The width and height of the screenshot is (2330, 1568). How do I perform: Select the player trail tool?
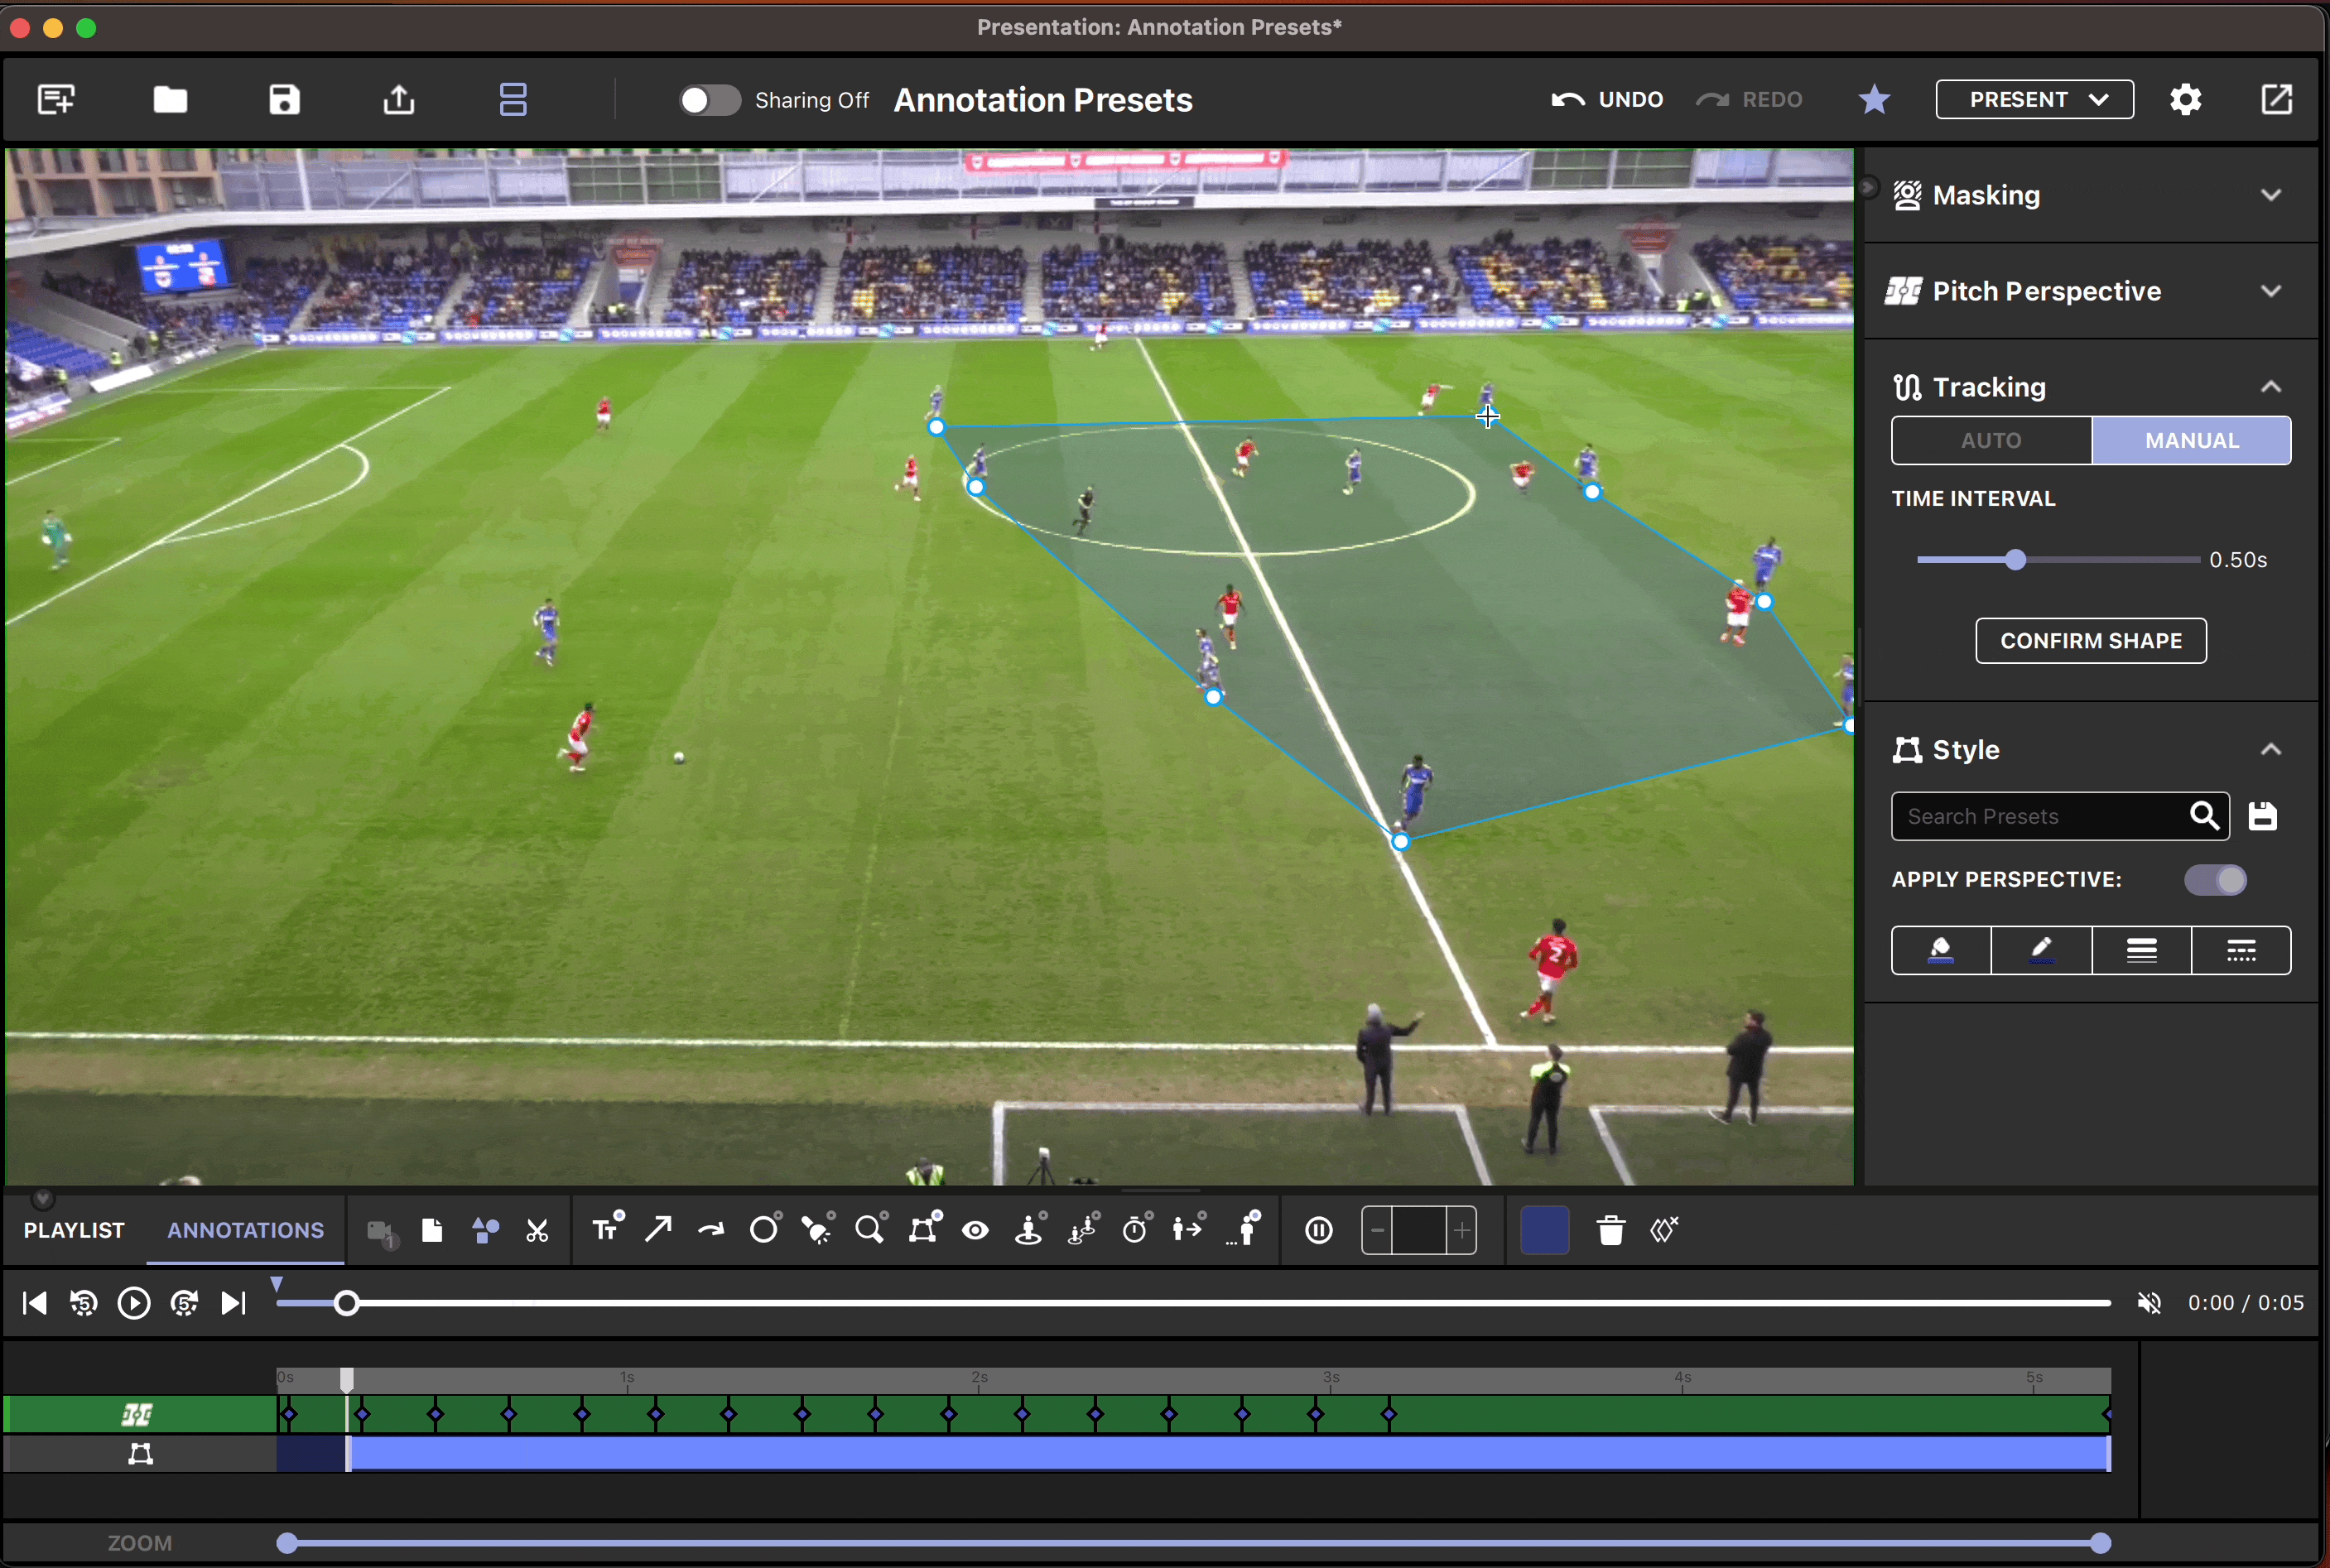pos(1243,1228)
